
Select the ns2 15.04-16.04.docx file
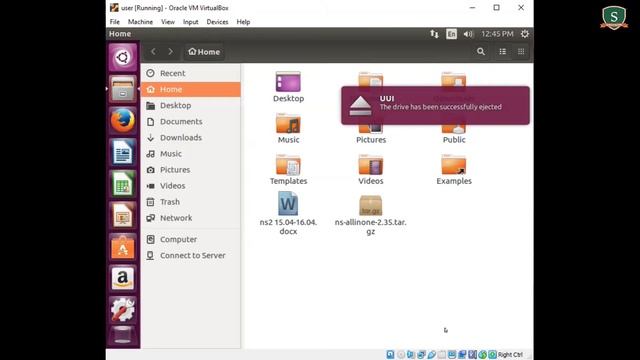tap(288, 213)
